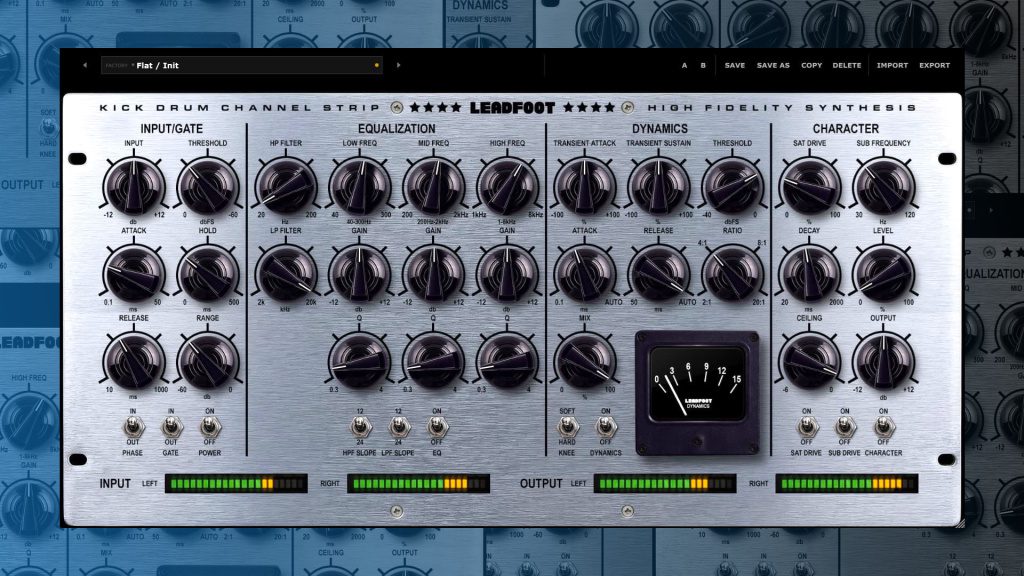The image size is (1024, 576).
Task: Open the Flat / Init preset selector
Action: [x=242, y=65]
